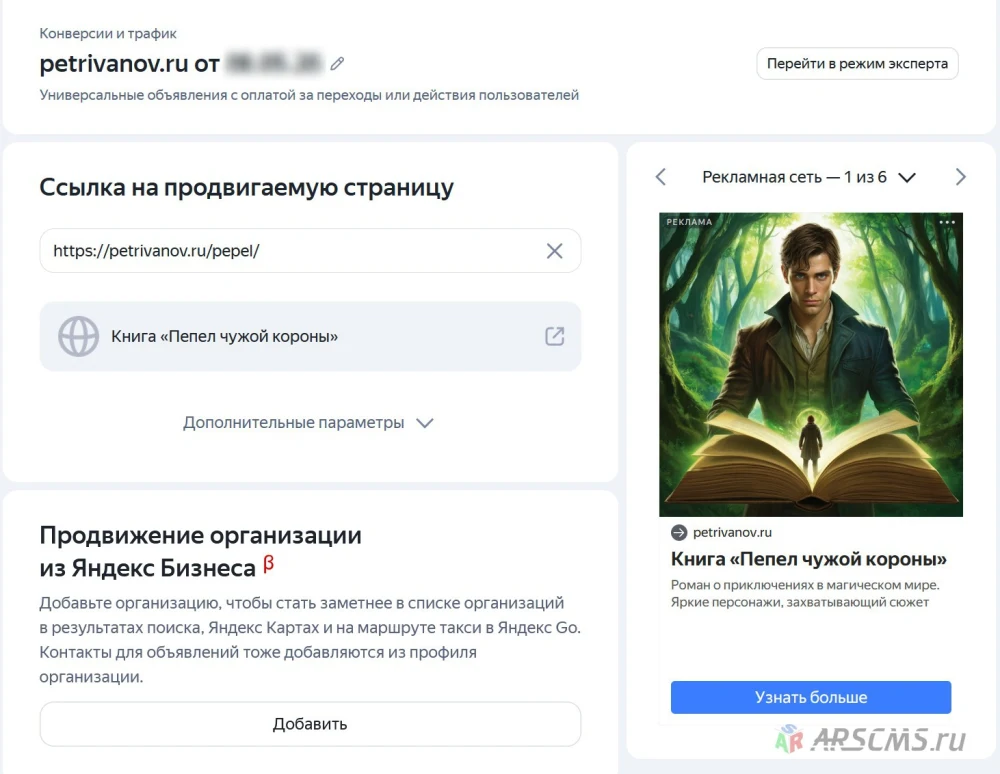Click the РЕКЛАМА label on ad image
1000x774 pixels.
coord(689,222)
